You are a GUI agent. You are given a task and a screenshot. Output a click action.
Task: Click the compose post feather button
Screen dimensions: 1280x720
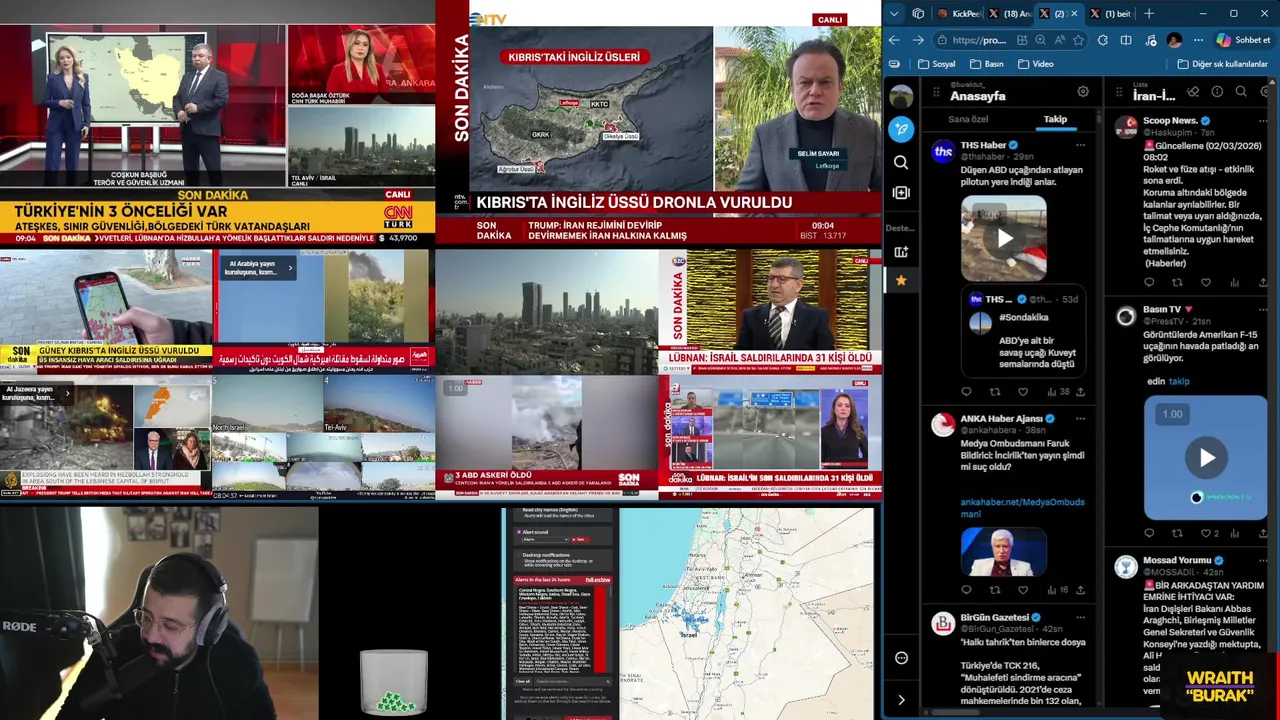(x=901, y=129)
